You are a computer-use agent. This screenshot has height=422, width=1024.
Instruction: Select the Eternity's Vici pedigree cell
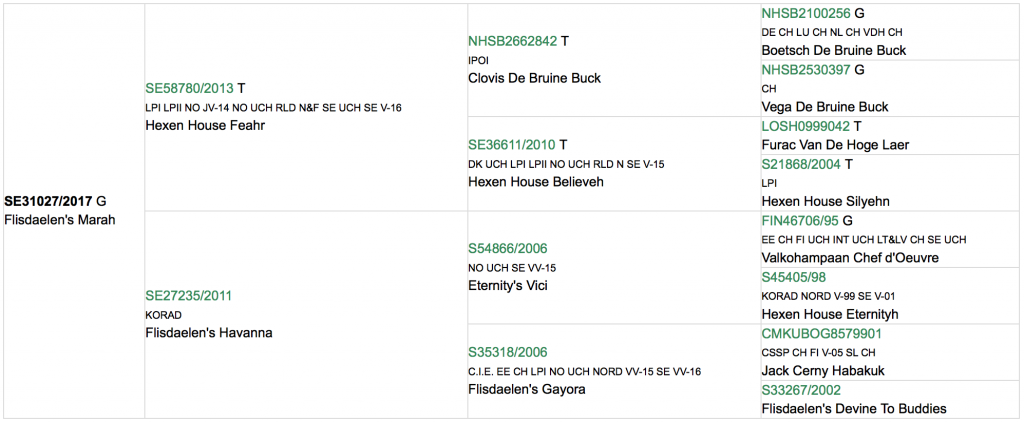pyautogui.click(x=614, y=267)
